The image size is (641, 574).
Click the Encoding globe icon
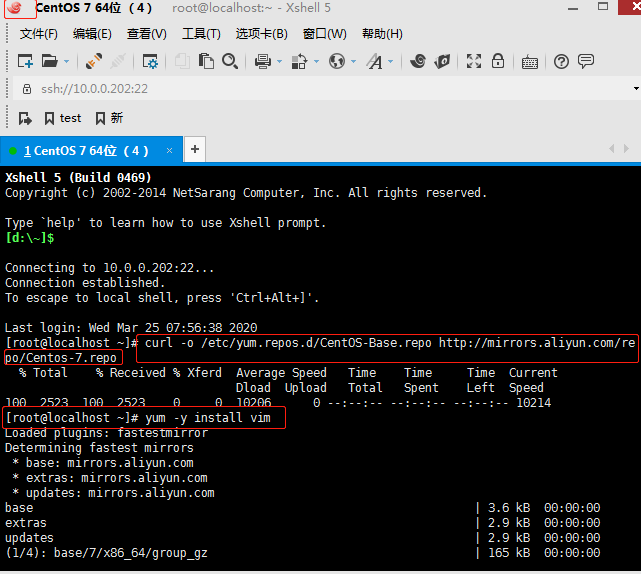click(337, 61)
